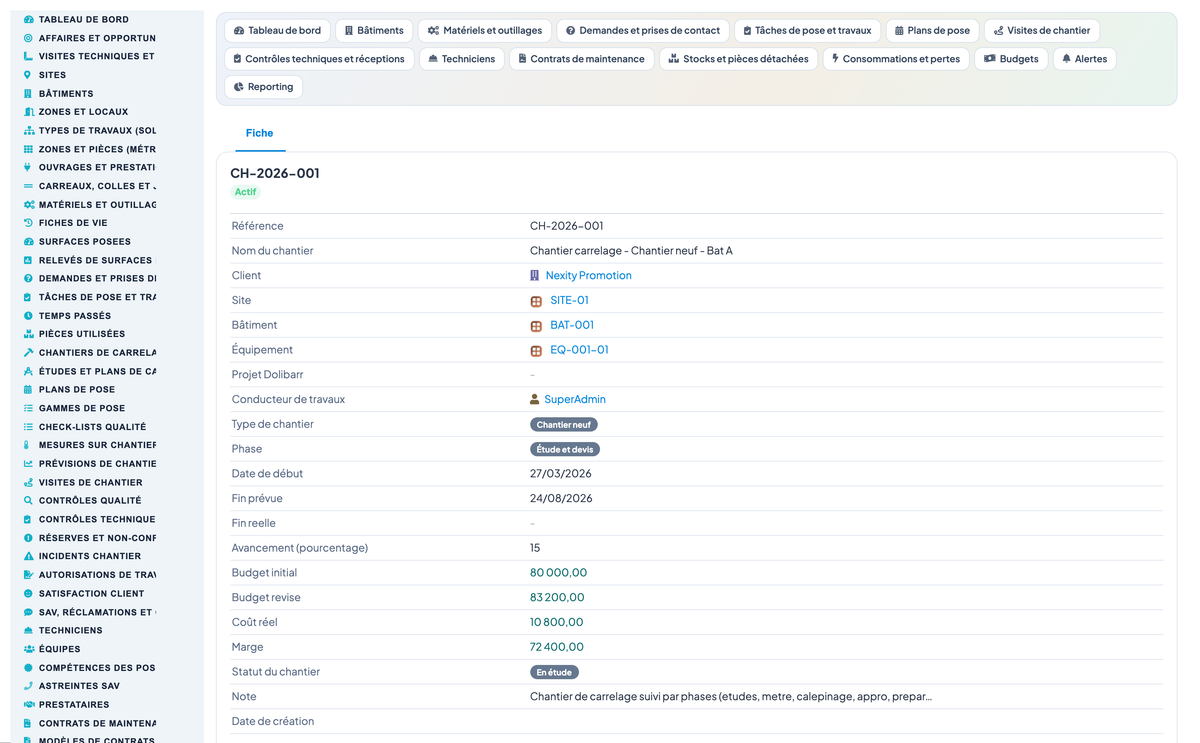Open Surfaces posées in sidebar
This screenshot has height=743, width=1200.
(x=84, y=241)
